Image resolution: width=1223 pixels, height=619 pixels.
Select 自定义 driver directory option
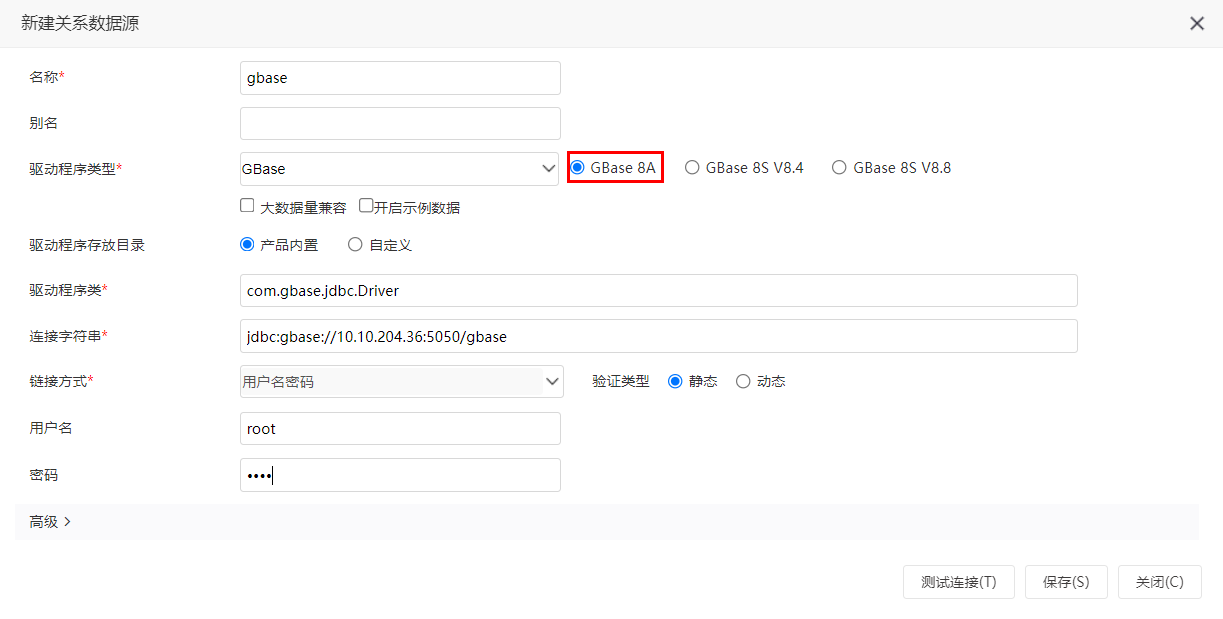pos(355,244)
